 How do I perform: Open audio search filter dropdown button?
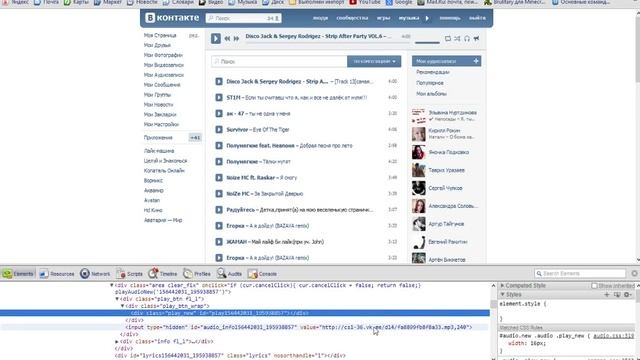[x=374, y=62]
